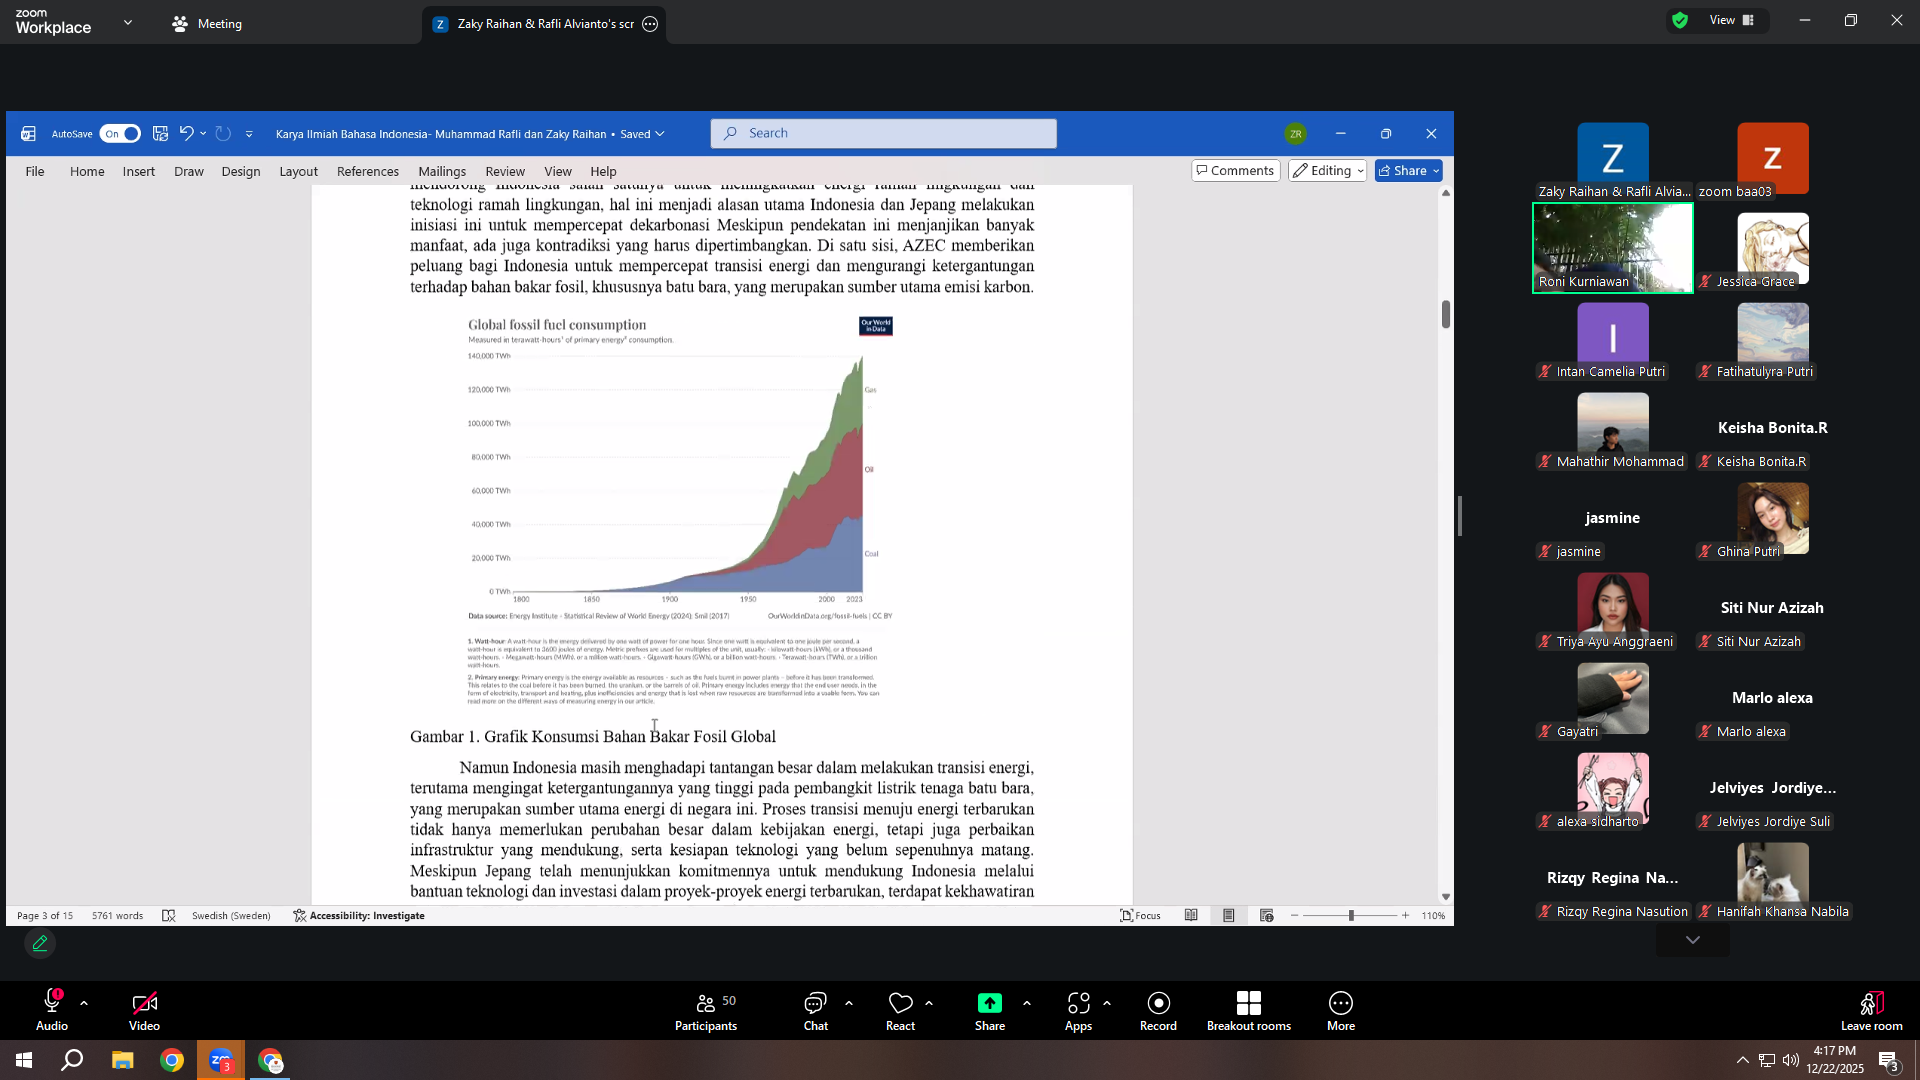Screen dimensions: 1920x1080
Task: Open Customize Quick Access Toolbar dropdown
Action: (249, 134)
